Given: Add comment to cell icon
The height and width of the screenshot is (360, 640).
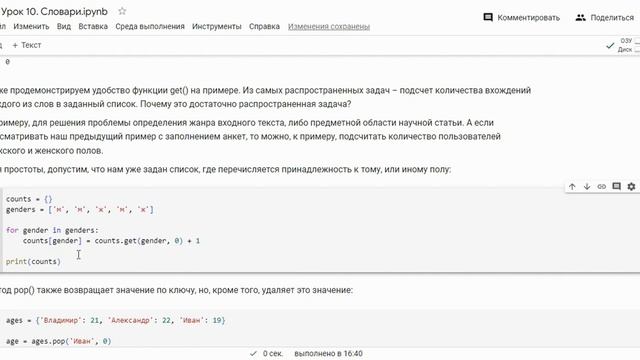Looking at the screenshot, I should coord(616,187).
